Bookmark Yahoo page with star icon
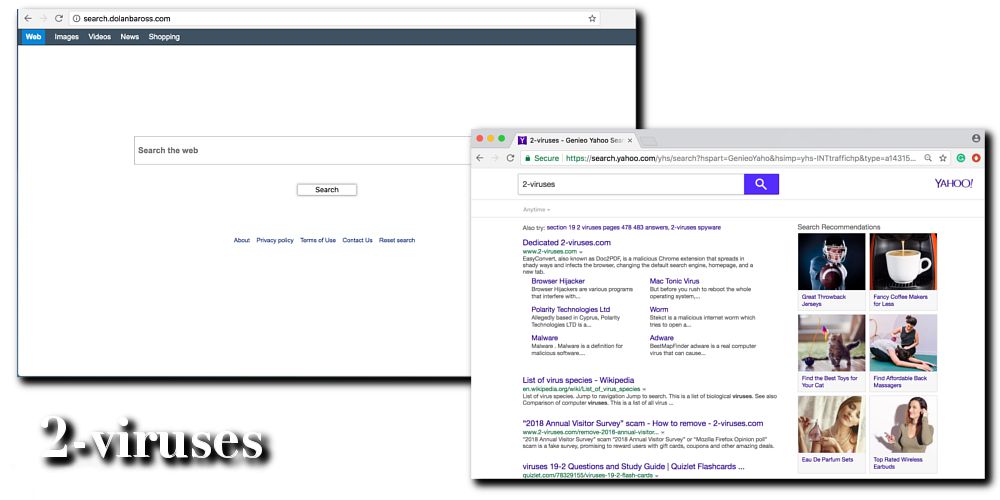1000x500 pixels. tap(943, 158)
